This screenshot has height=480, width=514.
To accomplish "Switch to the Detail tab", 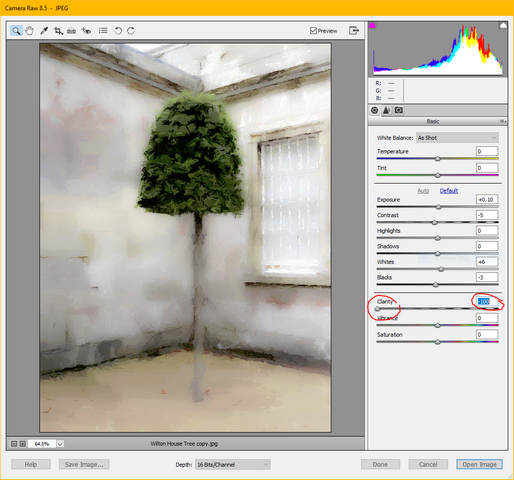I will (386, 110).
